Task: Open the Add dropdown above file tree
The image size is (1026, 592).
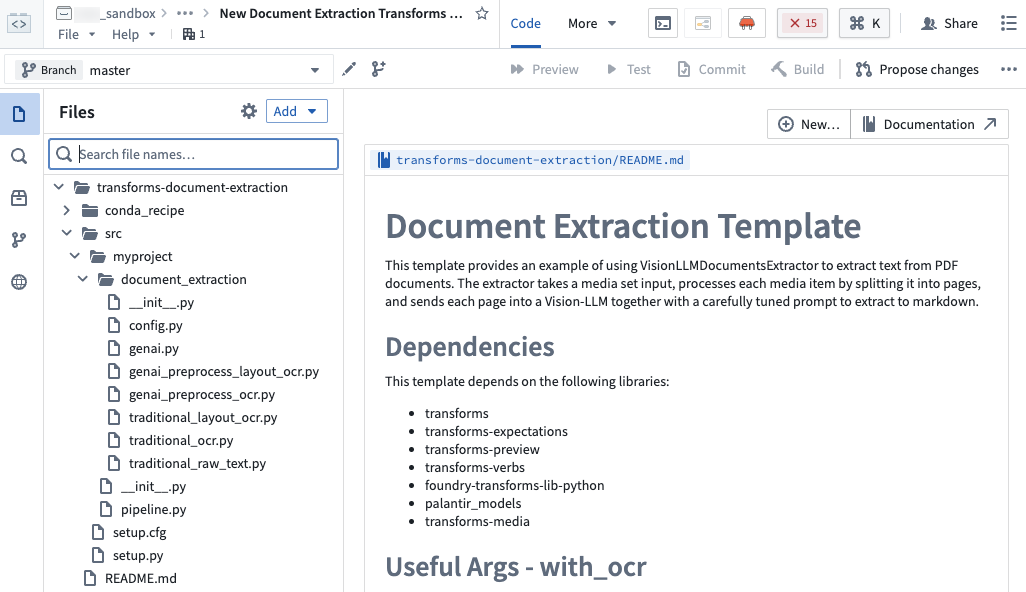Action: pyautogui.click(x=296, y=111)
